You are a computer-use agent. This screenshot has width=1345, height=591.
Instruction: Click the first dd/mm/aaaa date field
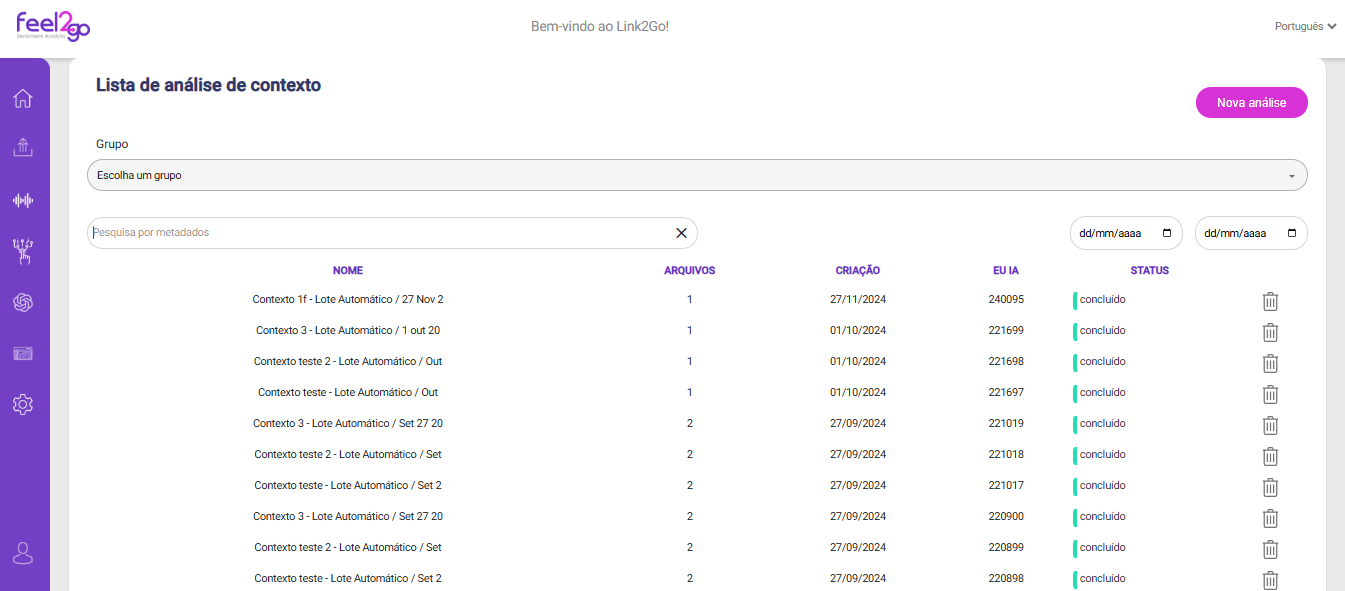1126,233
